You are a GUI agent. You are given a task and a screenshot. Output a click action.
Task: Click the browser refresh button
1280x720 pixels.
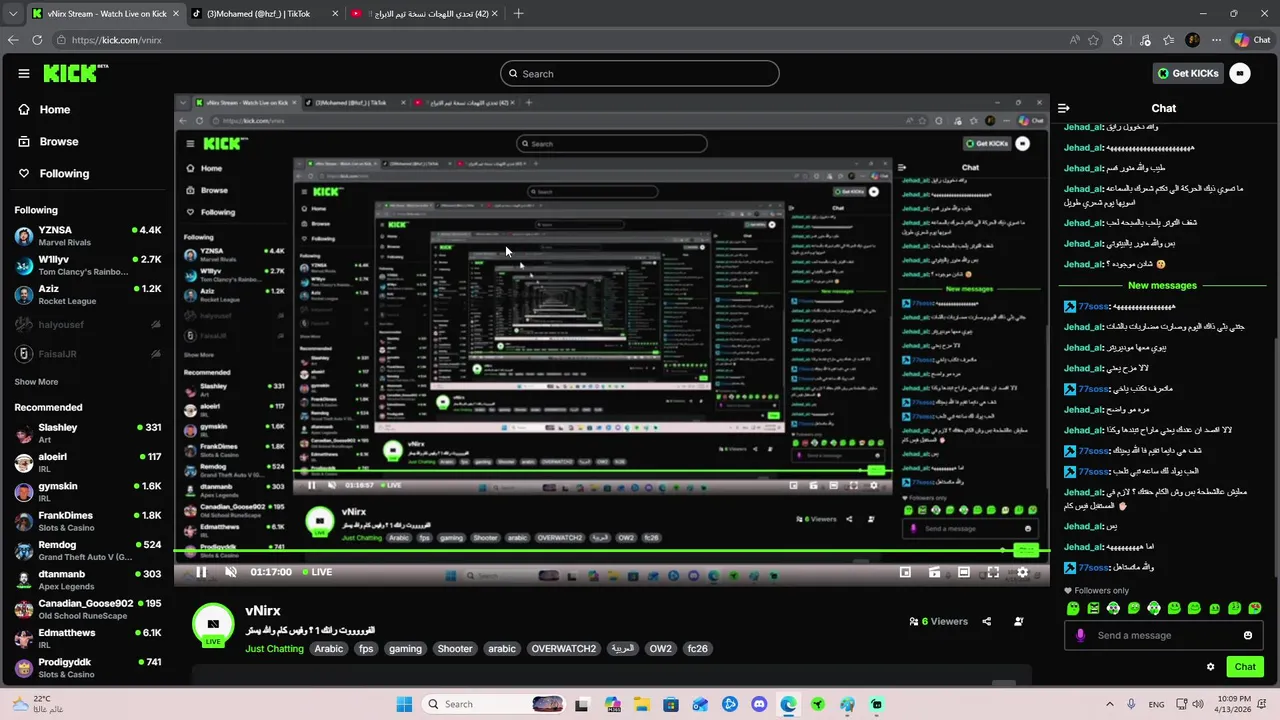point(37,40)
